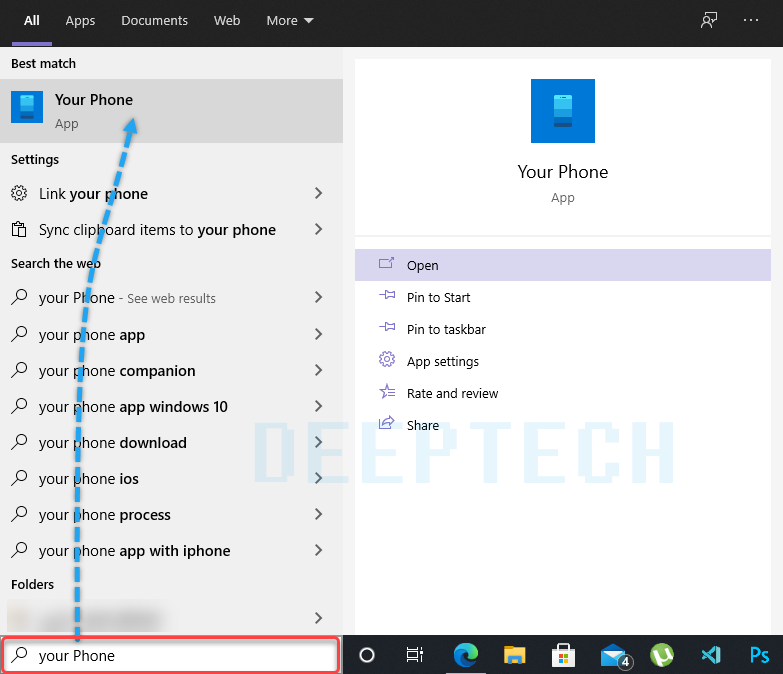Expand arrow for Sync clipboard items

click(x=319, y=229)
